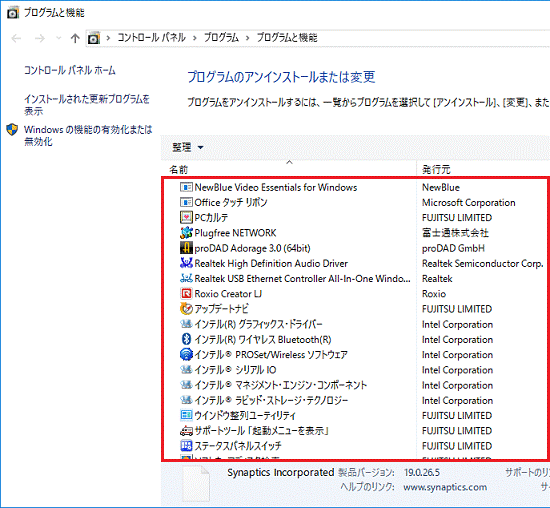Open インストールされた更新プログラムを表示 link

coord(87,105)
